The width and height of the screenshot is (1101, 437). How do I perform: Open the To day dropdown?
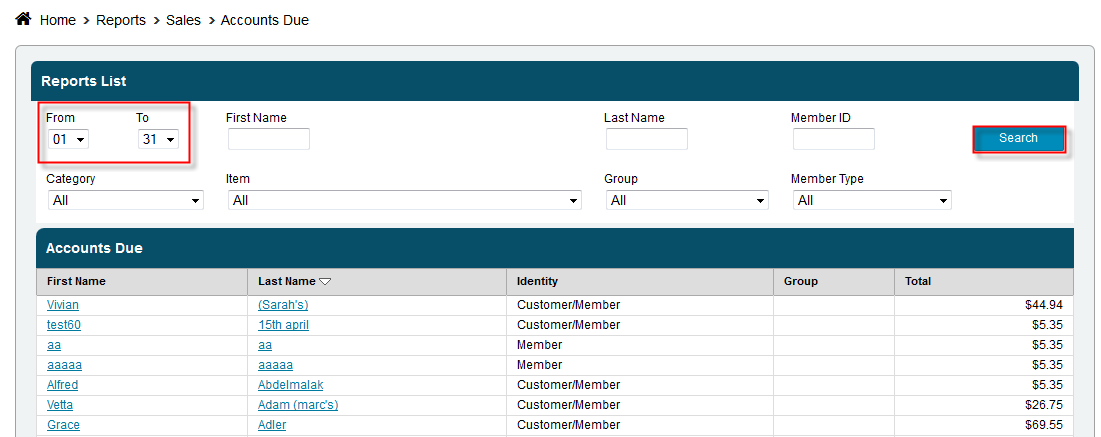(x=158, y=140)
